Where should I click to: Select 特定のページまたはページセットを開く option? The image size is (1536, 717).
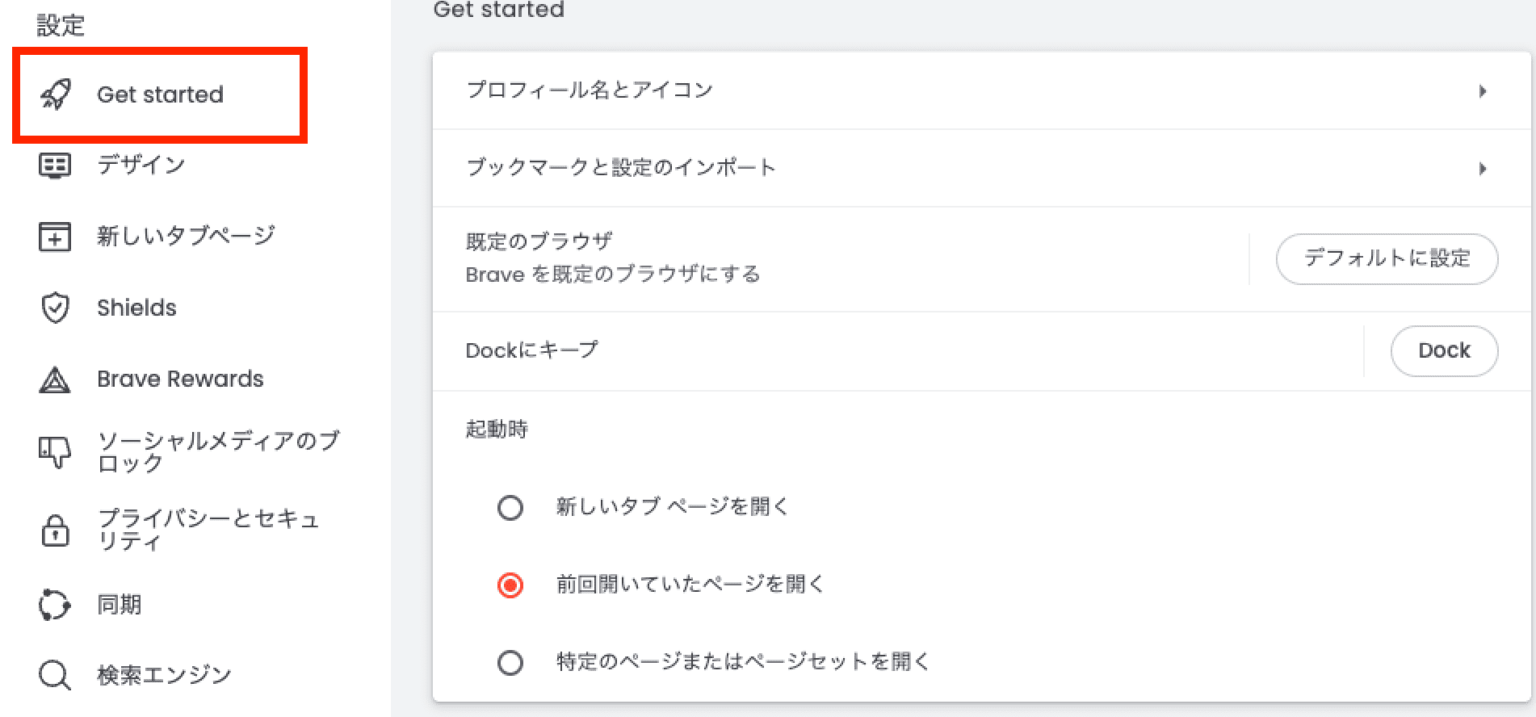(x=511, y=662)
